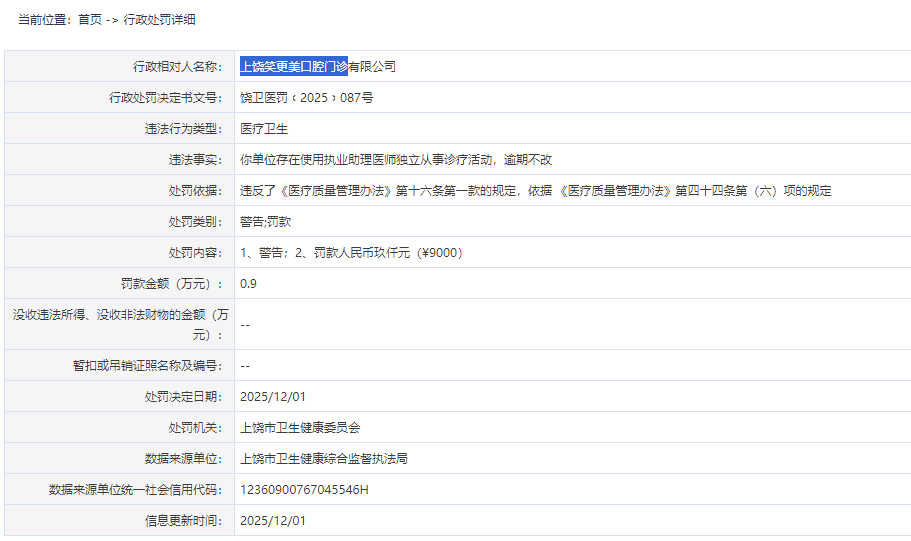Image resolution: width=911 pixels, height=541 pixels.
Task: Click the 行政处罚决定书文号 label
Action: 166,98
